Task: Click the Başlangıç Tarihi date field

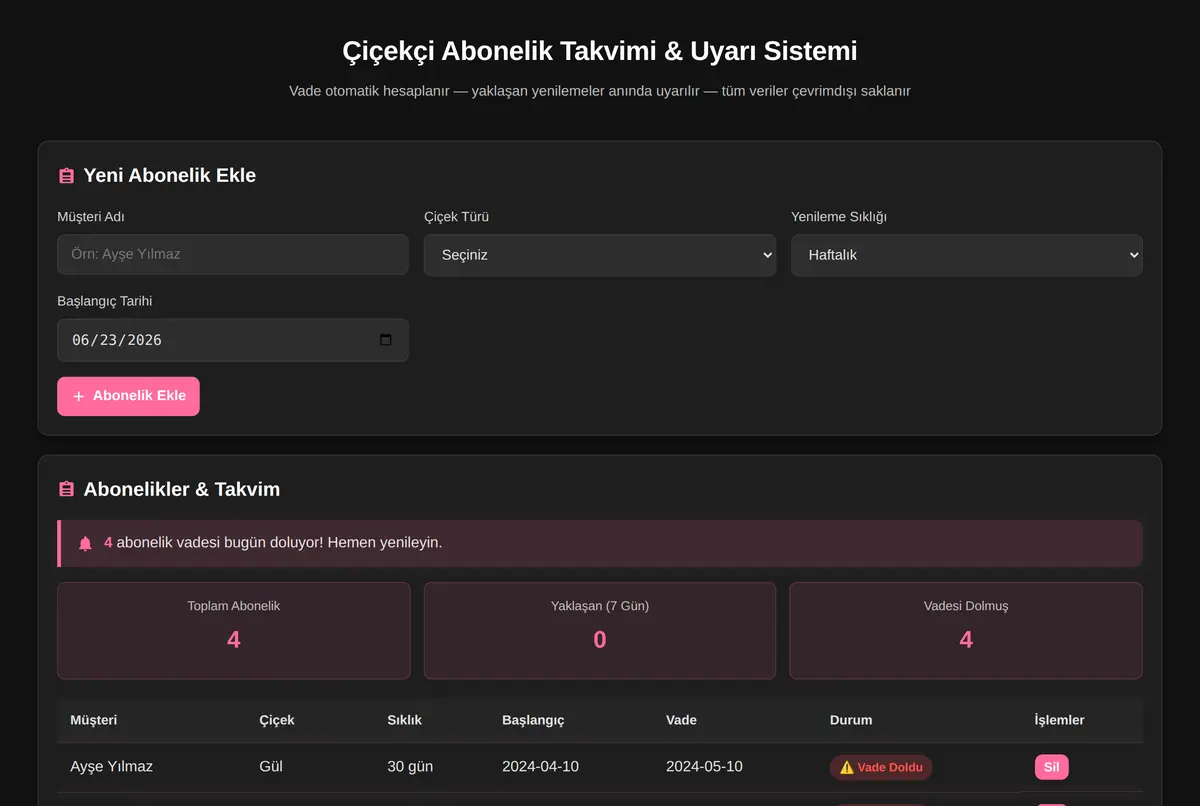Action: click(233, 340)
